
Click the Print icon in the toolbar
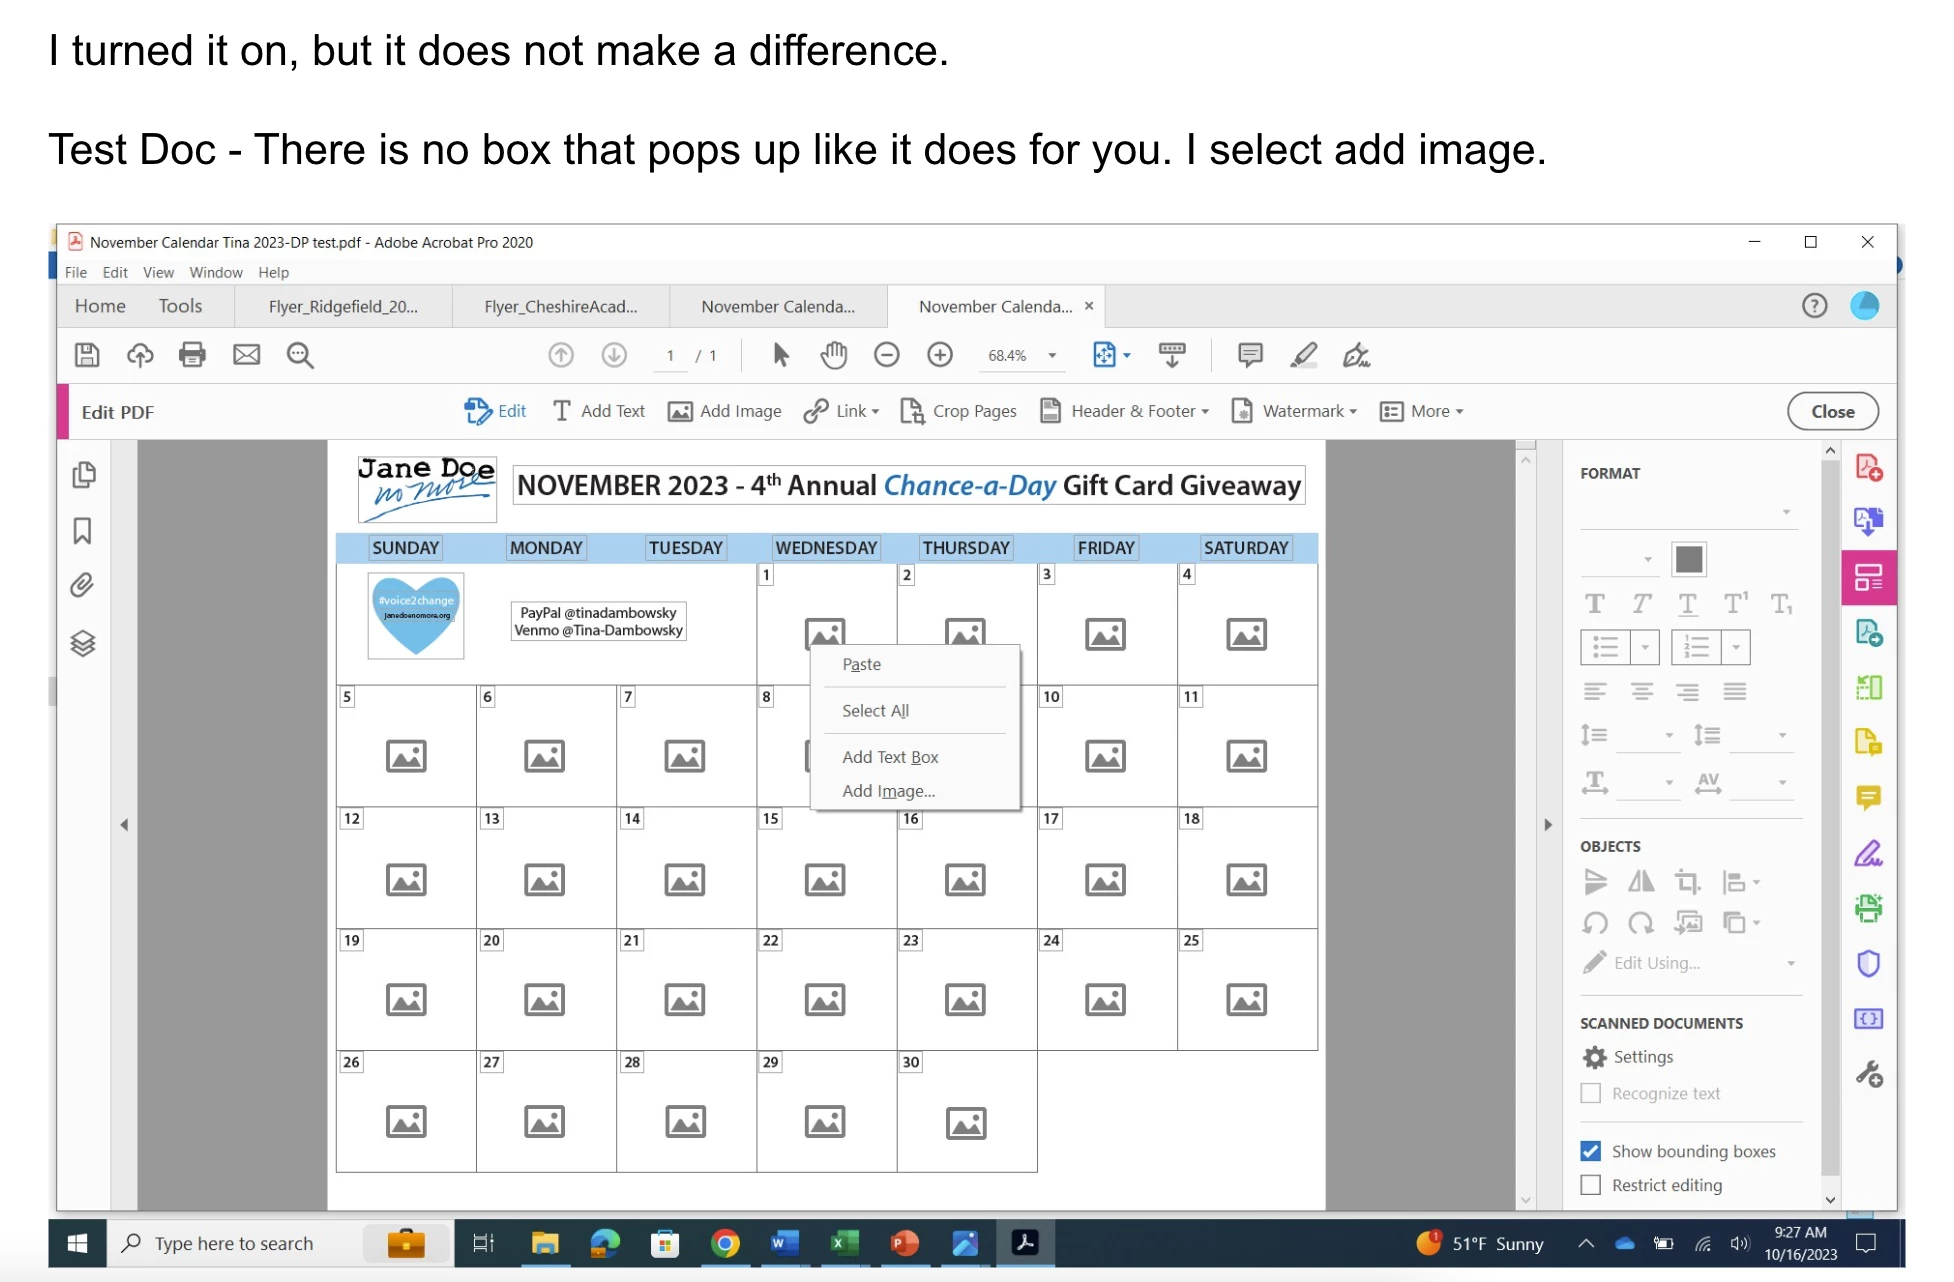click(x=192, y=355)
